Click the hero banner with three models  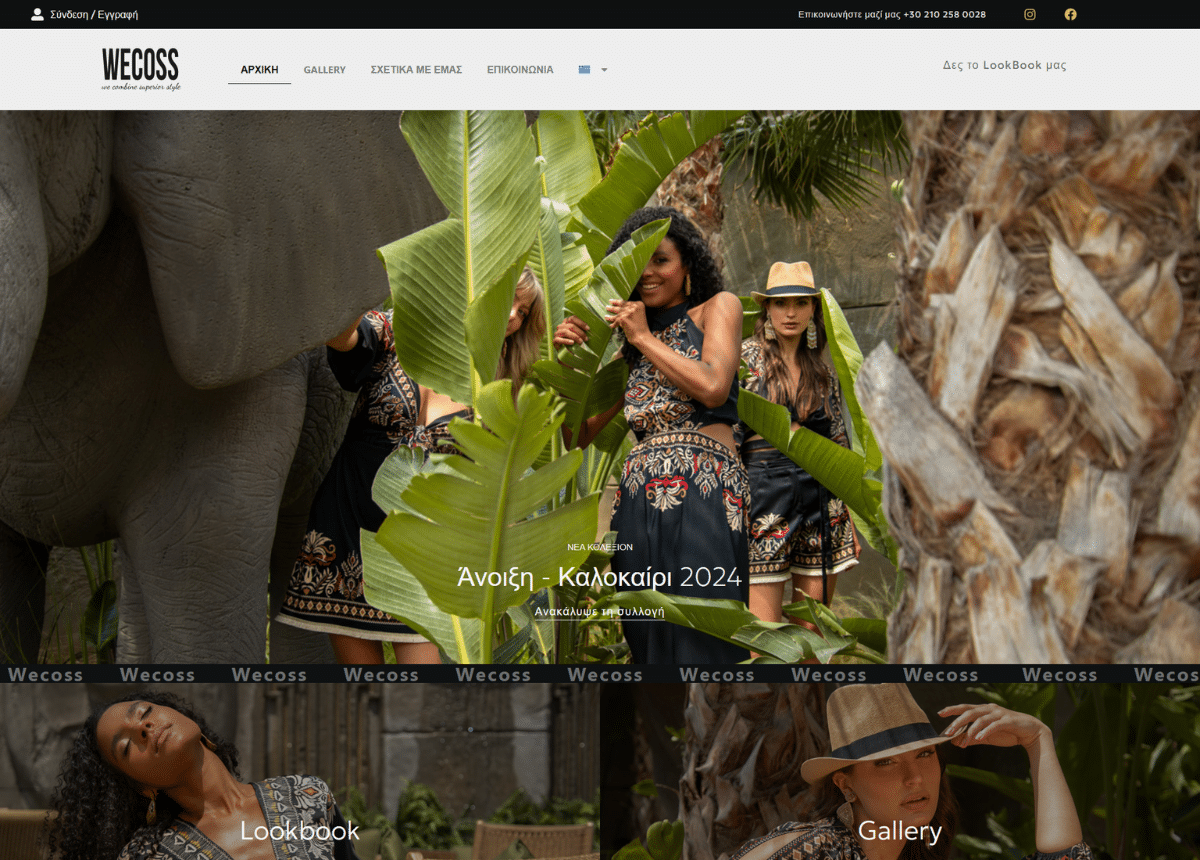coord(600,387)
